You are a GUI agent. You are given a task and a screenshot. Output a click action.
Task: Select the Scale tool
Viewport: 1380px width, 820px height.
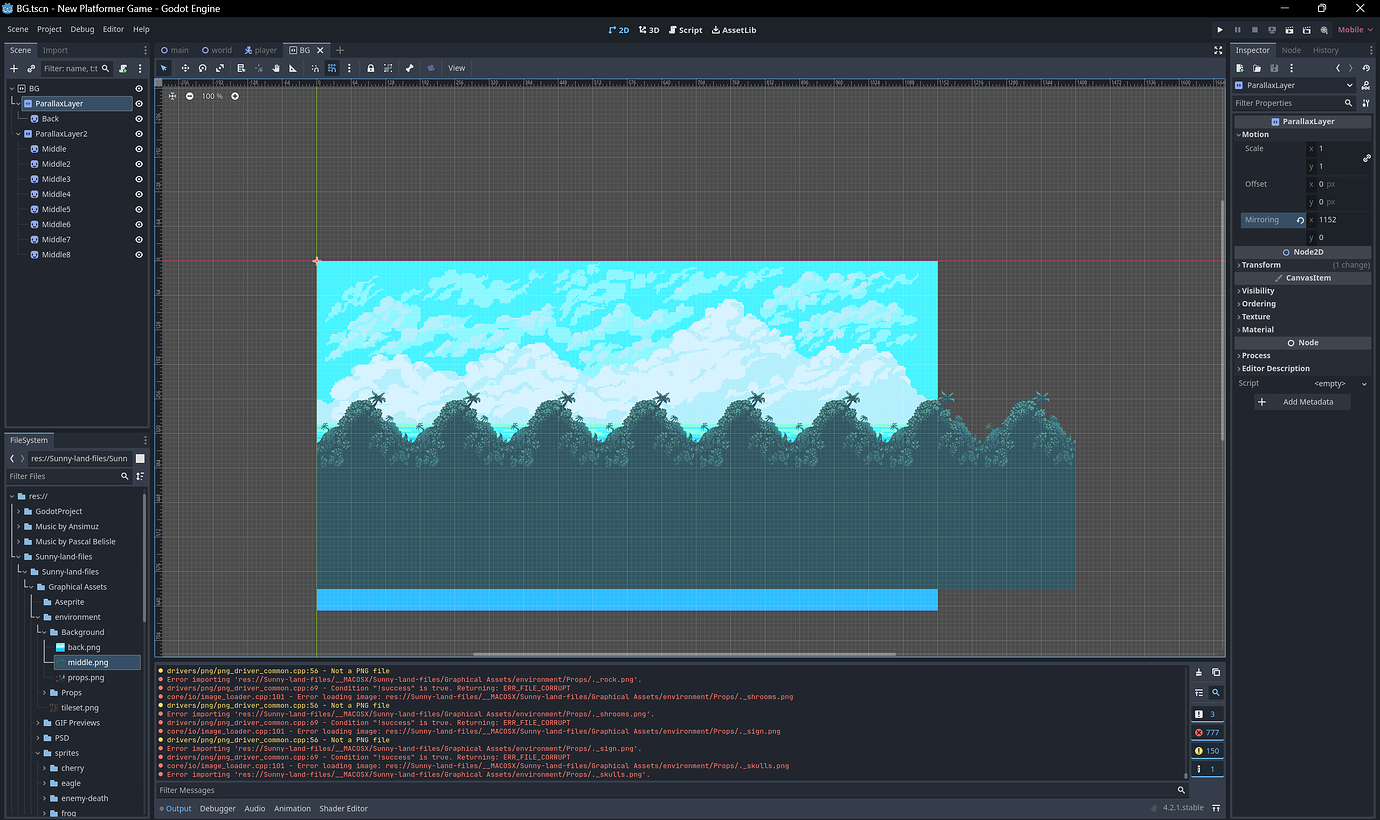tap(220, 68)
